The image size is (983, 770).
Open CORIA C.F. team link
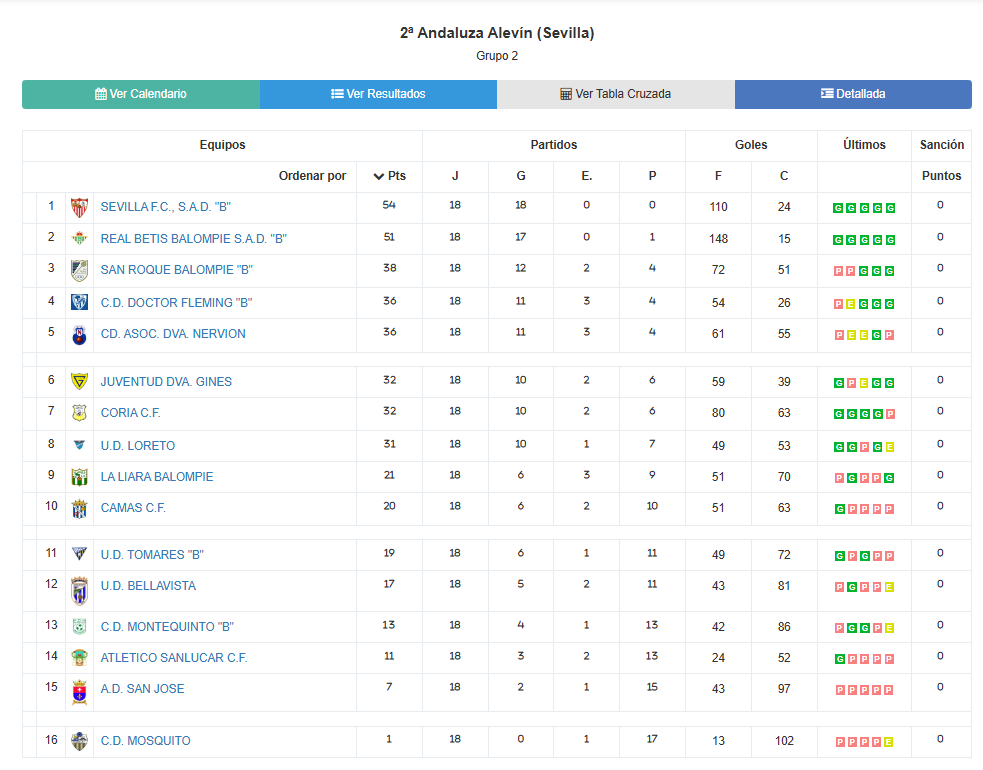pos(130,413)
